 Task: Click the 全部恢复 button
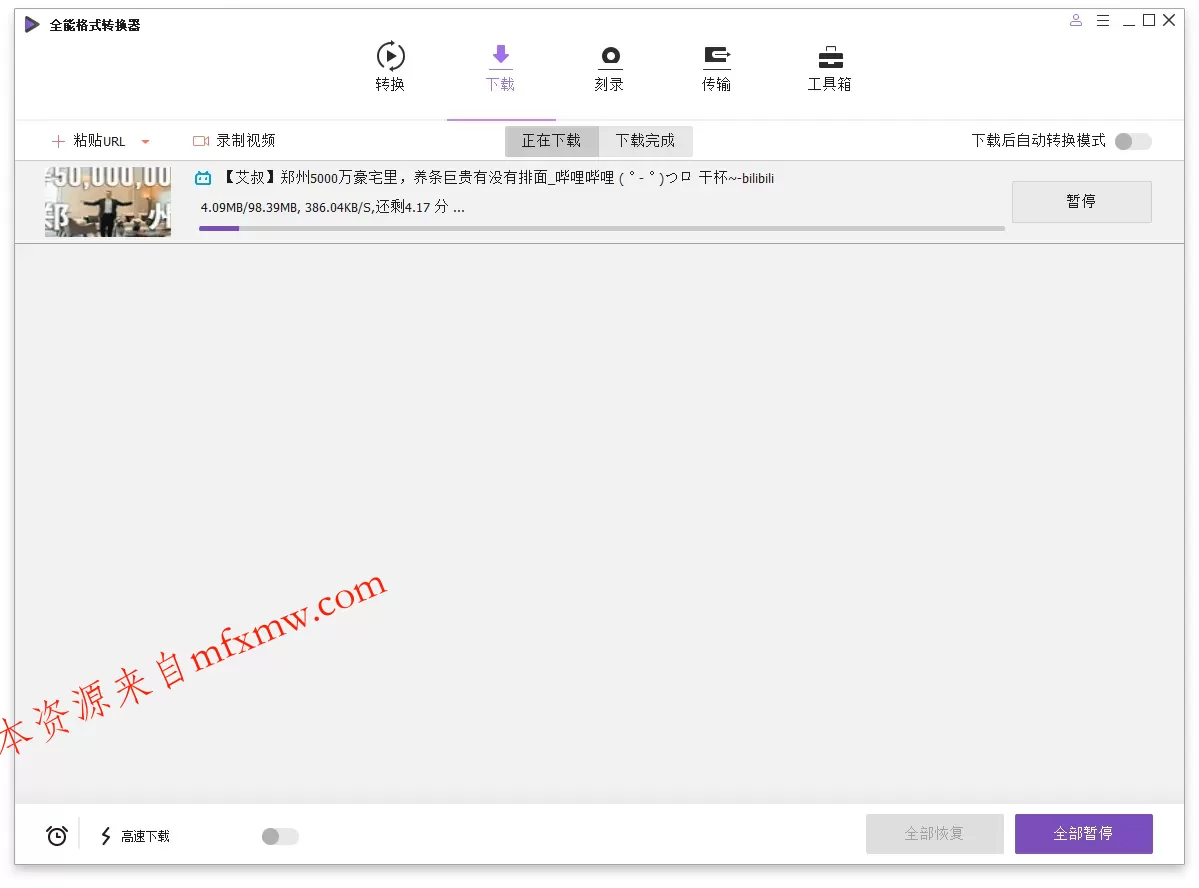pyautogui.click(x=934, y=833)
